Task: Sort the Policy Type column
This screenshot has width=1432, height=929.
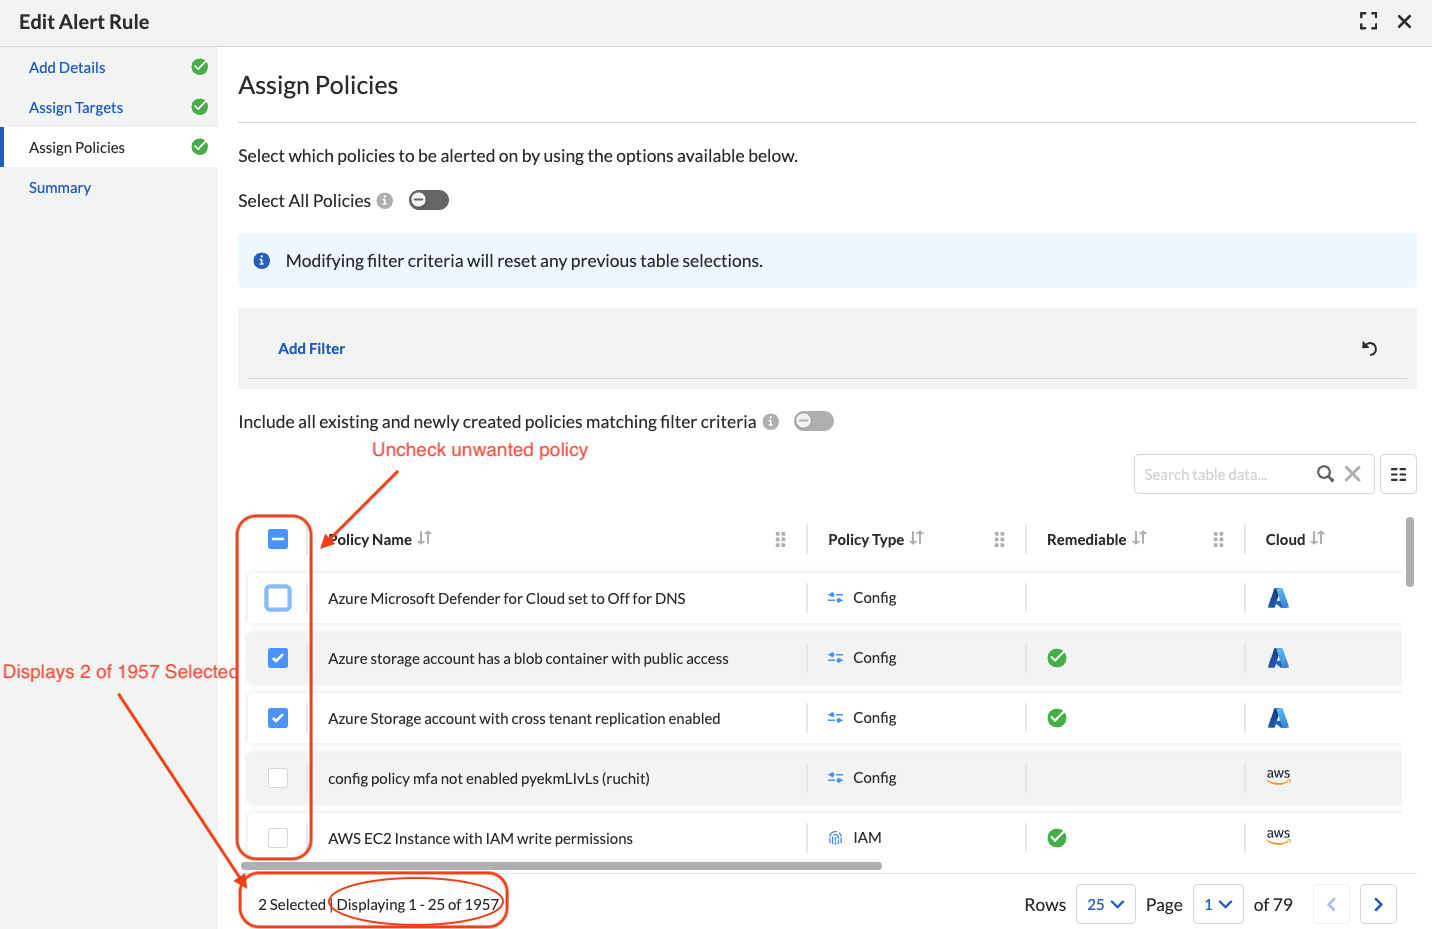Action: pos(917,538)
